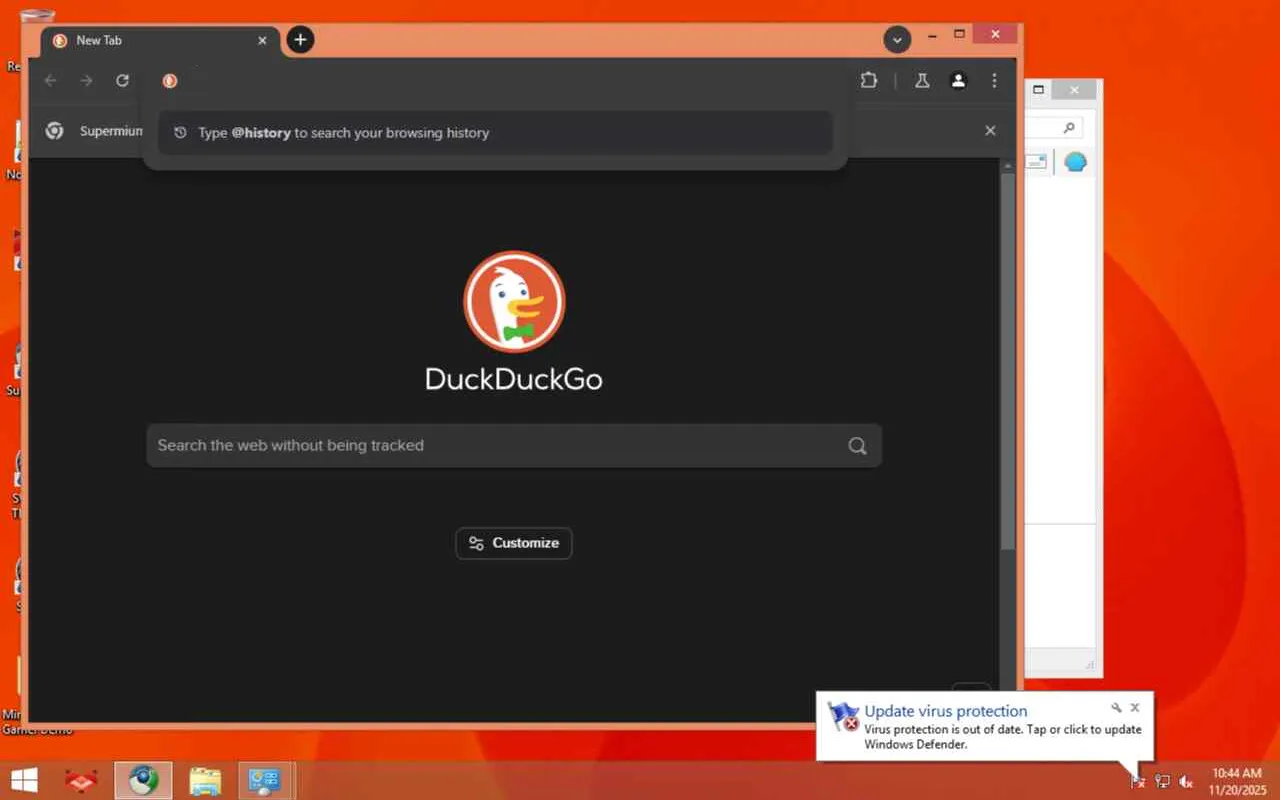Go back to previous page

(51, 81)
